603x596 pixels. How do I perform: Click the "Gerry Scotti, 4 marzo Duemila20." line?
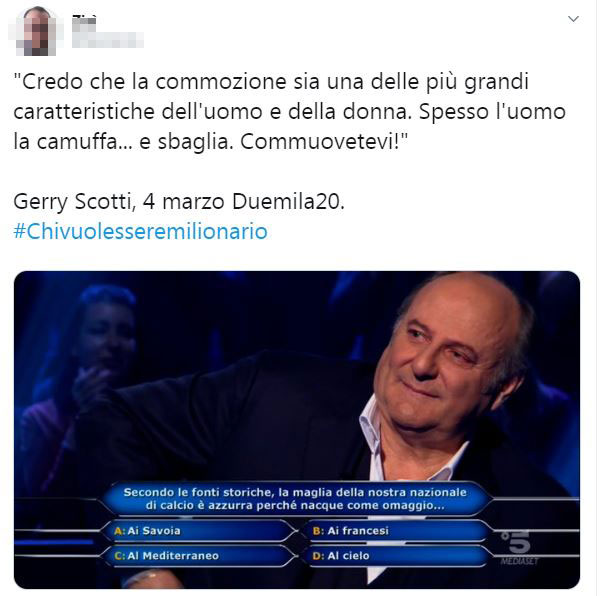179,201
